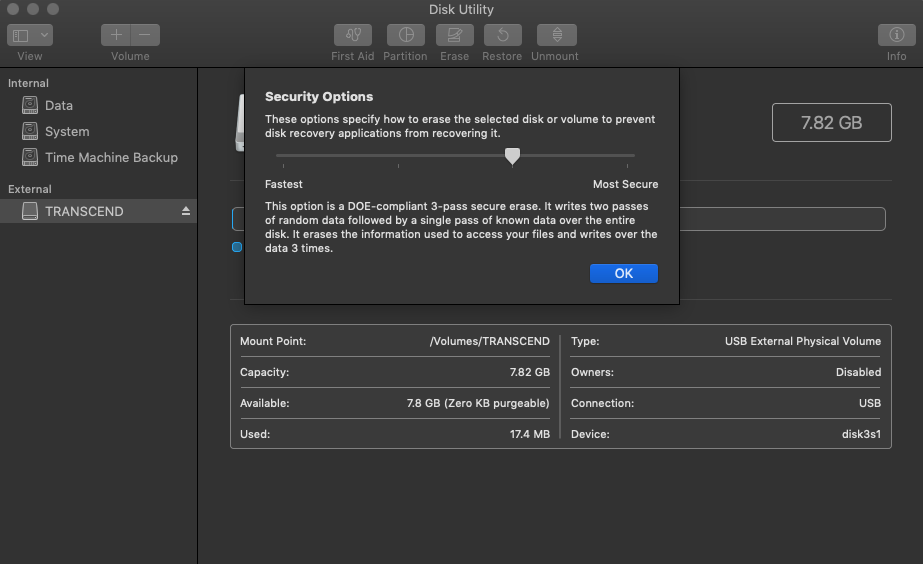
Task: Click the 7.82 GB size box
Action: tap(832, 122)
